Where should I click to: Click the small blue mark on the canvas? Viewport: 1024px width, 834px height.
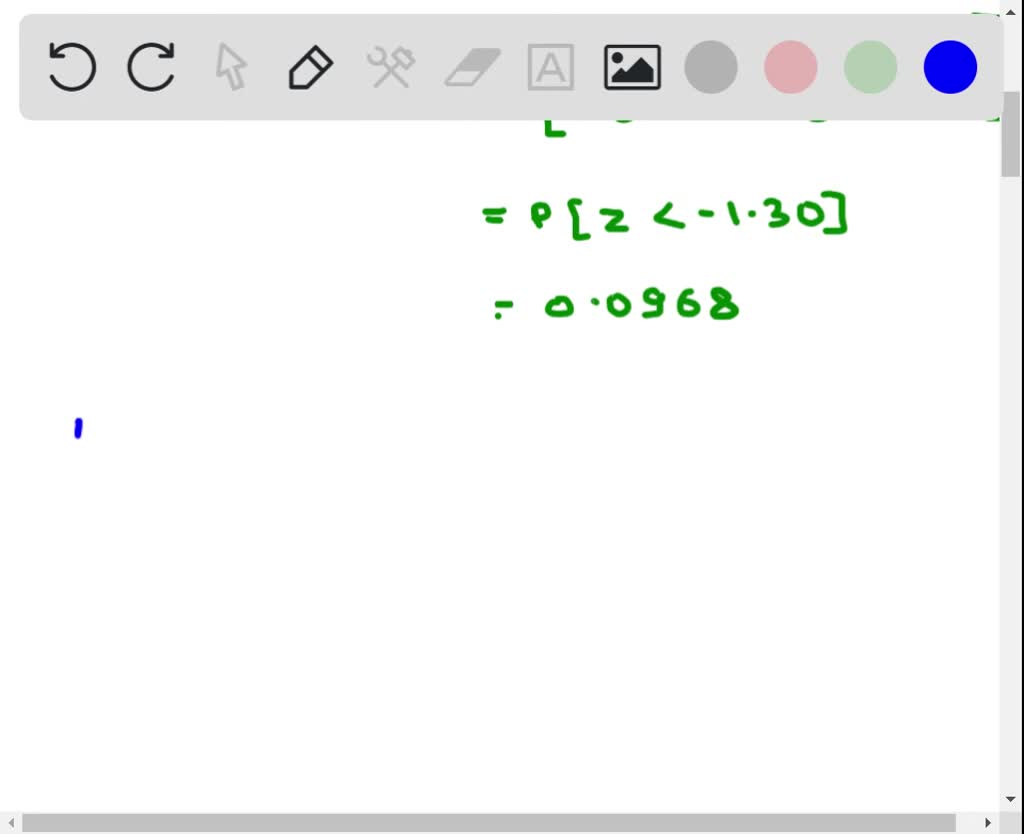point(79,428)
